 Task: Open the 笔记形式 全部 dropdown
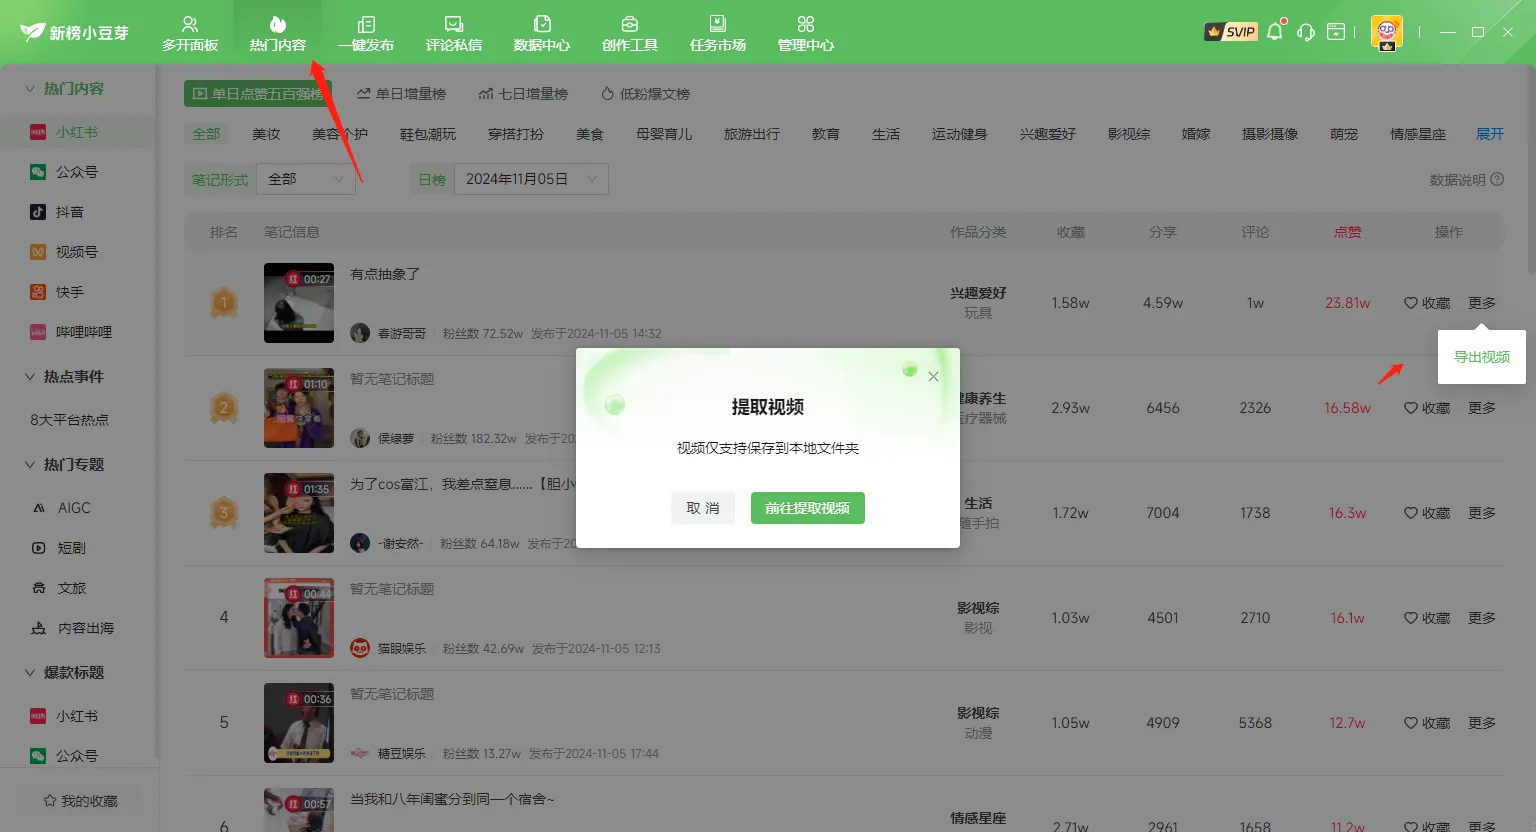coord(306,179)
